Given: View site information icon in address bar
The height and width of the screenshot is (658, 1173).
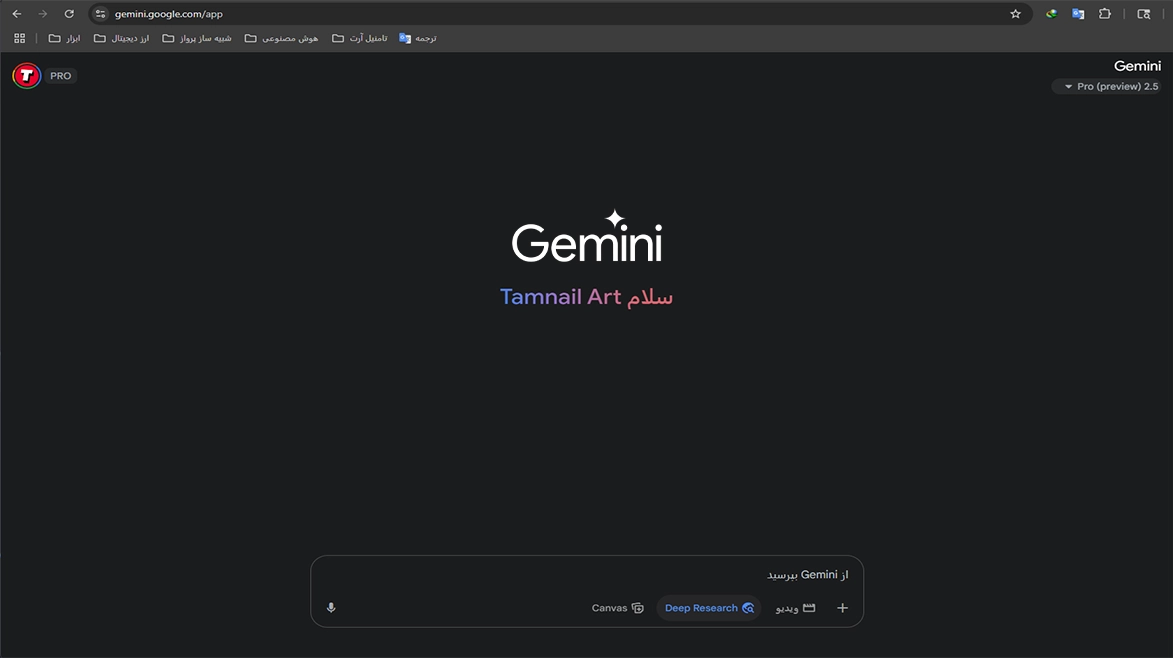Looking at the screenshot, I should [x=101, y=13].
